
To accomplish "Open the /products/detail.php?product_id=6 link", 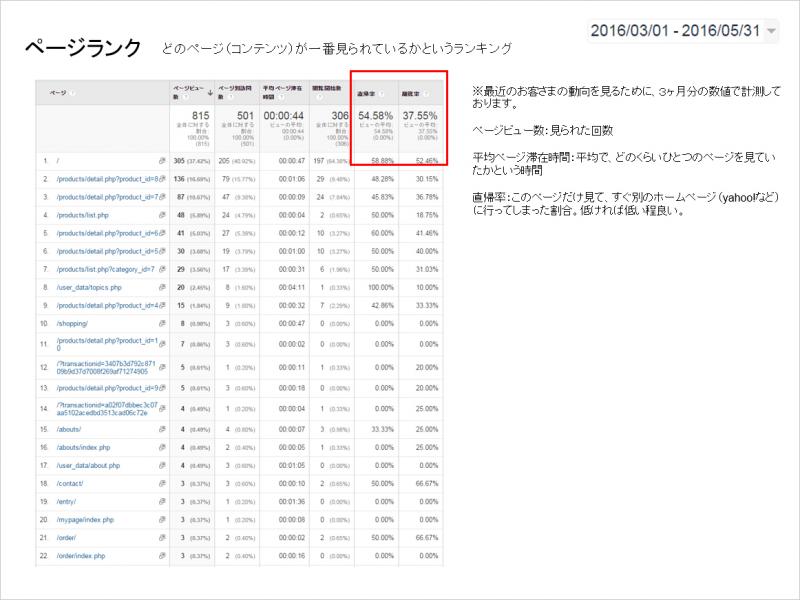I will pos(108,233).
